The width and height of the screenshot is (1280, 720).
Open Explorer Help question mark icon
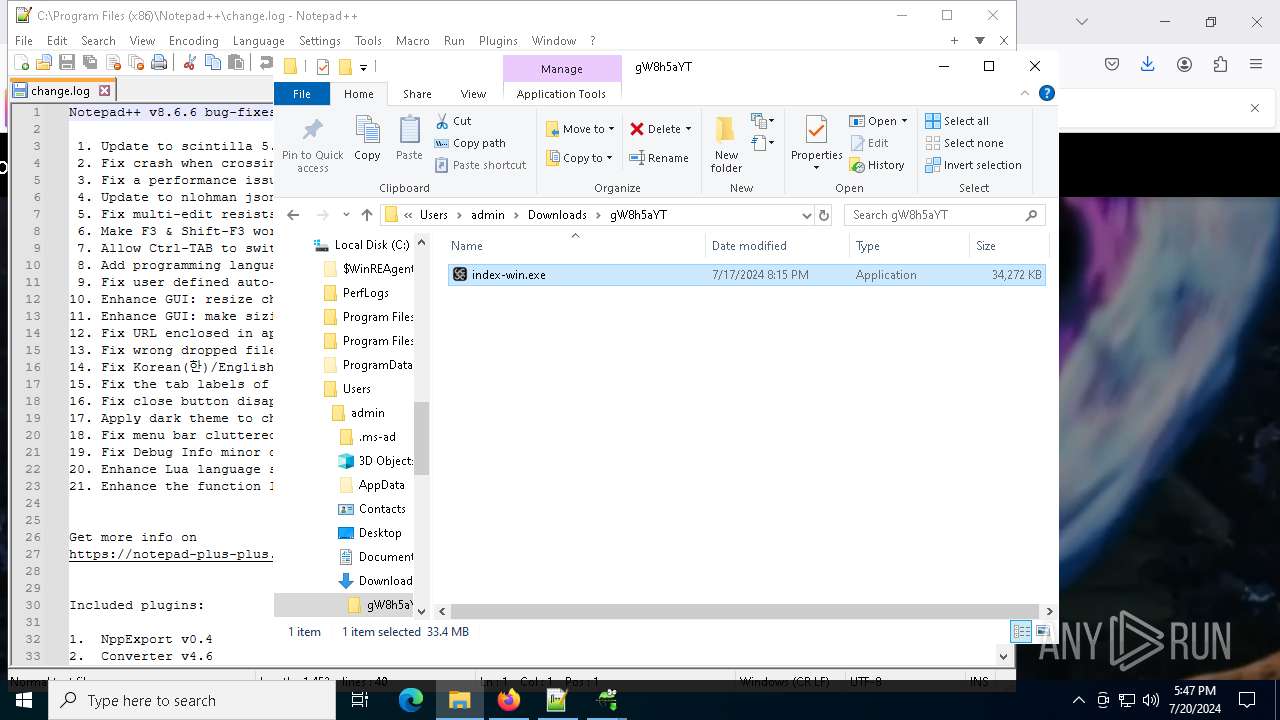click(1046, 93)
